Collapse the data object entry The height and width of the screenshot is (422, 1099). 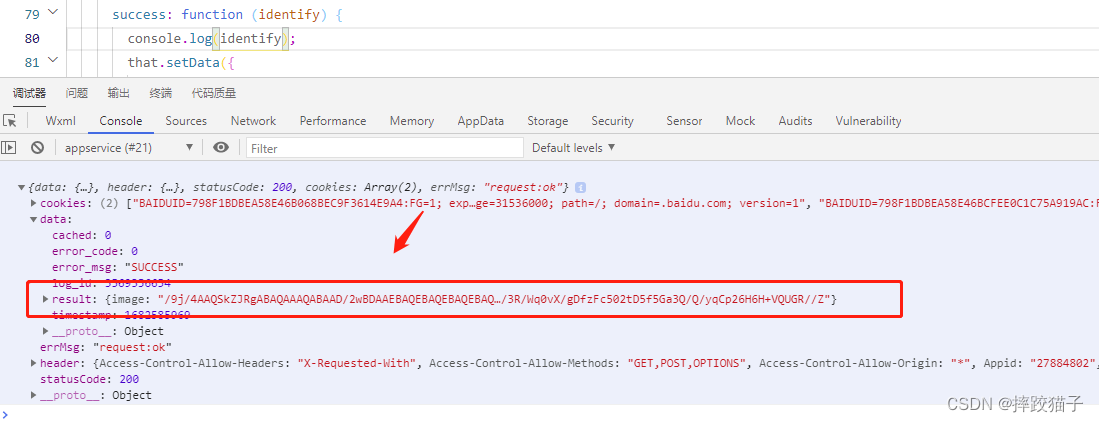34,219
